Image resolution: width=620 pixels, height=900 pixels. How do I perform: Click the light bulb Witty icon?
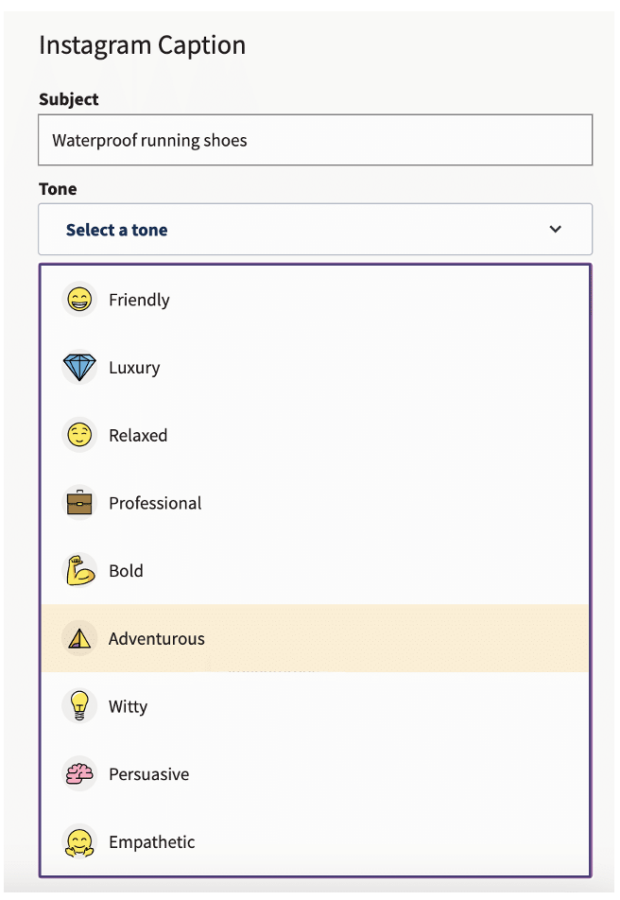(79, 705)
